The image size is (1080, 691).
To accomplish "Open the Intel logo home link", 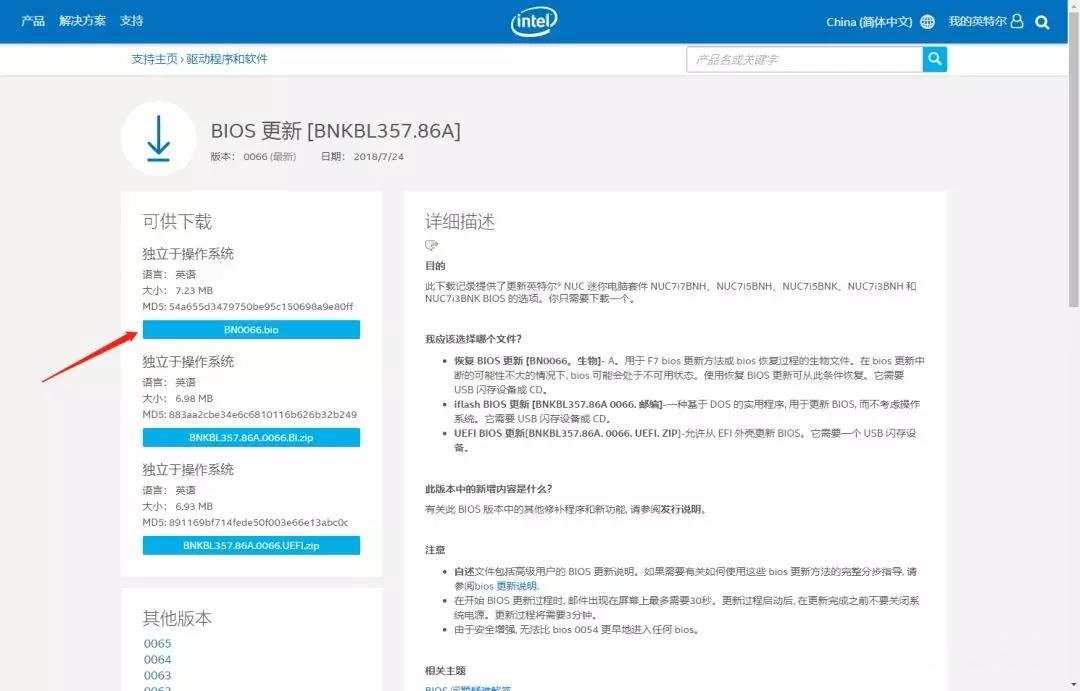I will 534,21.
